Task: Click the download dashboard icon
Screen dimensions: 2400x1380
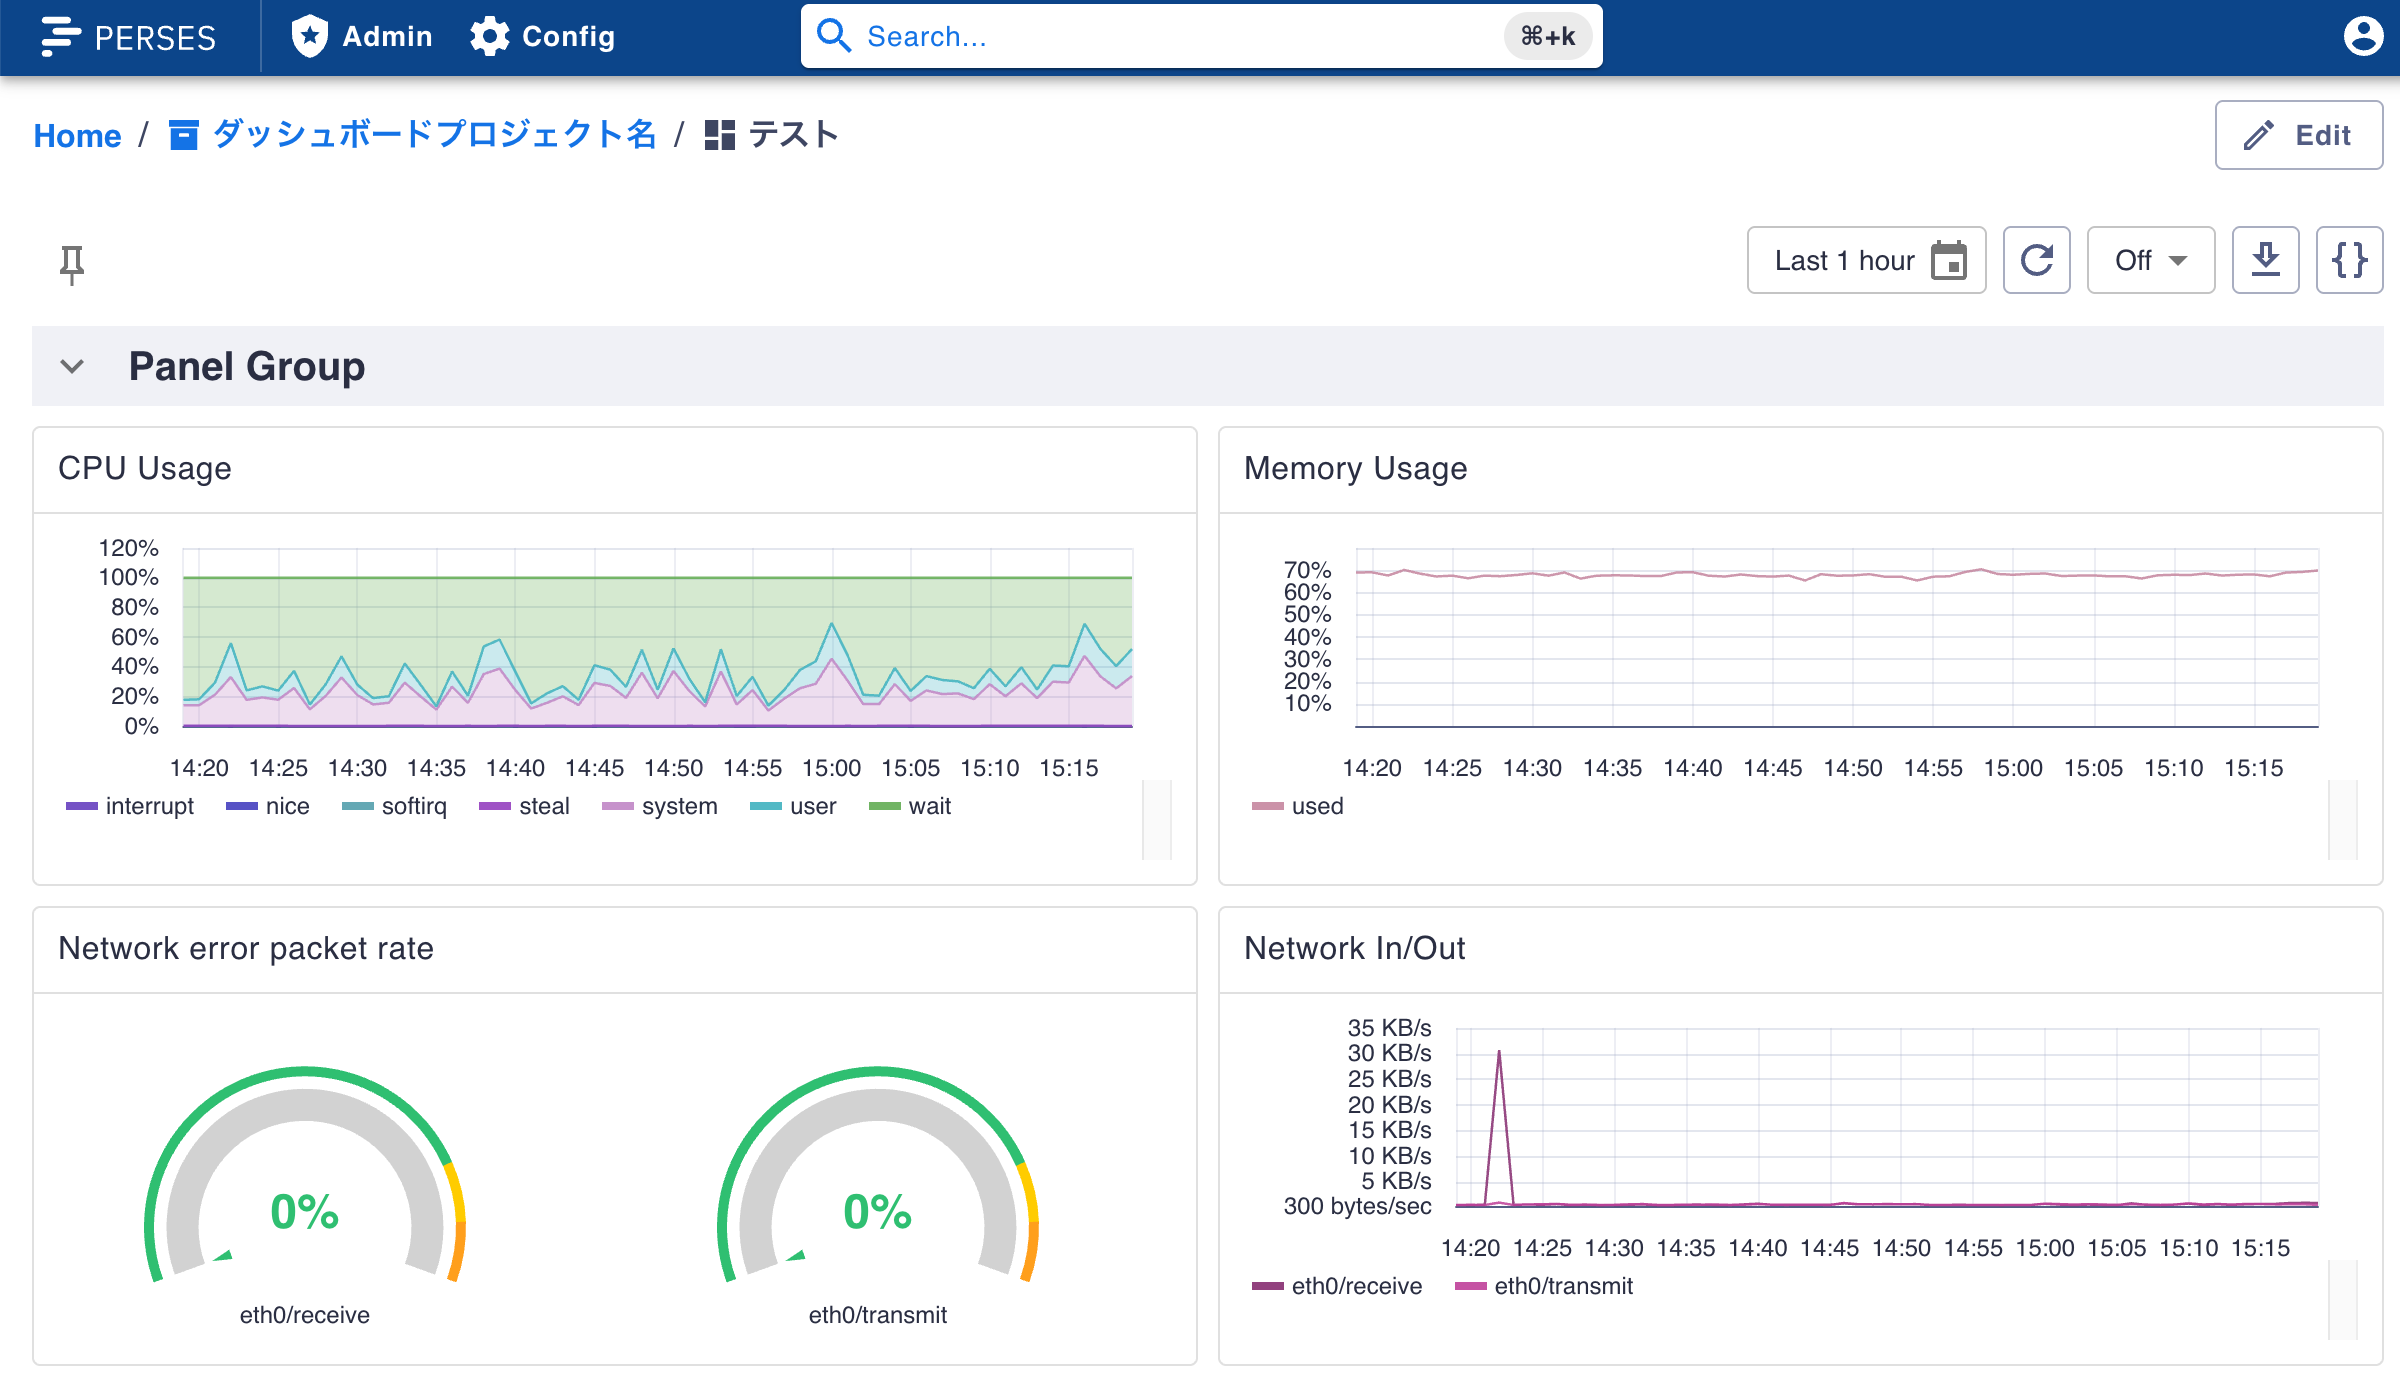Action: pos(2265,261)
